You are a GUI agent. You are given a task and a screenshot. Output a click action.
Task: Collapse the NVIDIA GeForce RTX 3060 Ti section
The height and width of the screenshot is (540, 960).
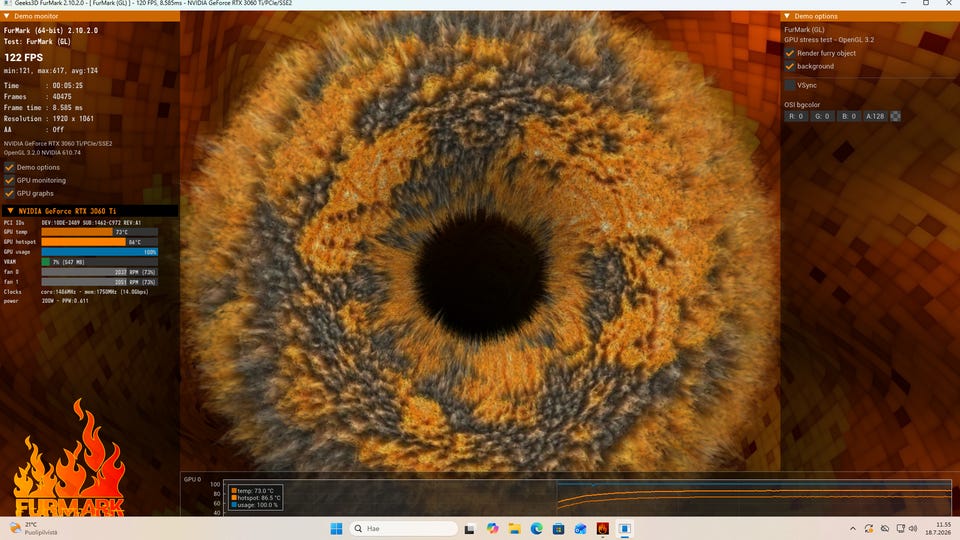(10, 211)
